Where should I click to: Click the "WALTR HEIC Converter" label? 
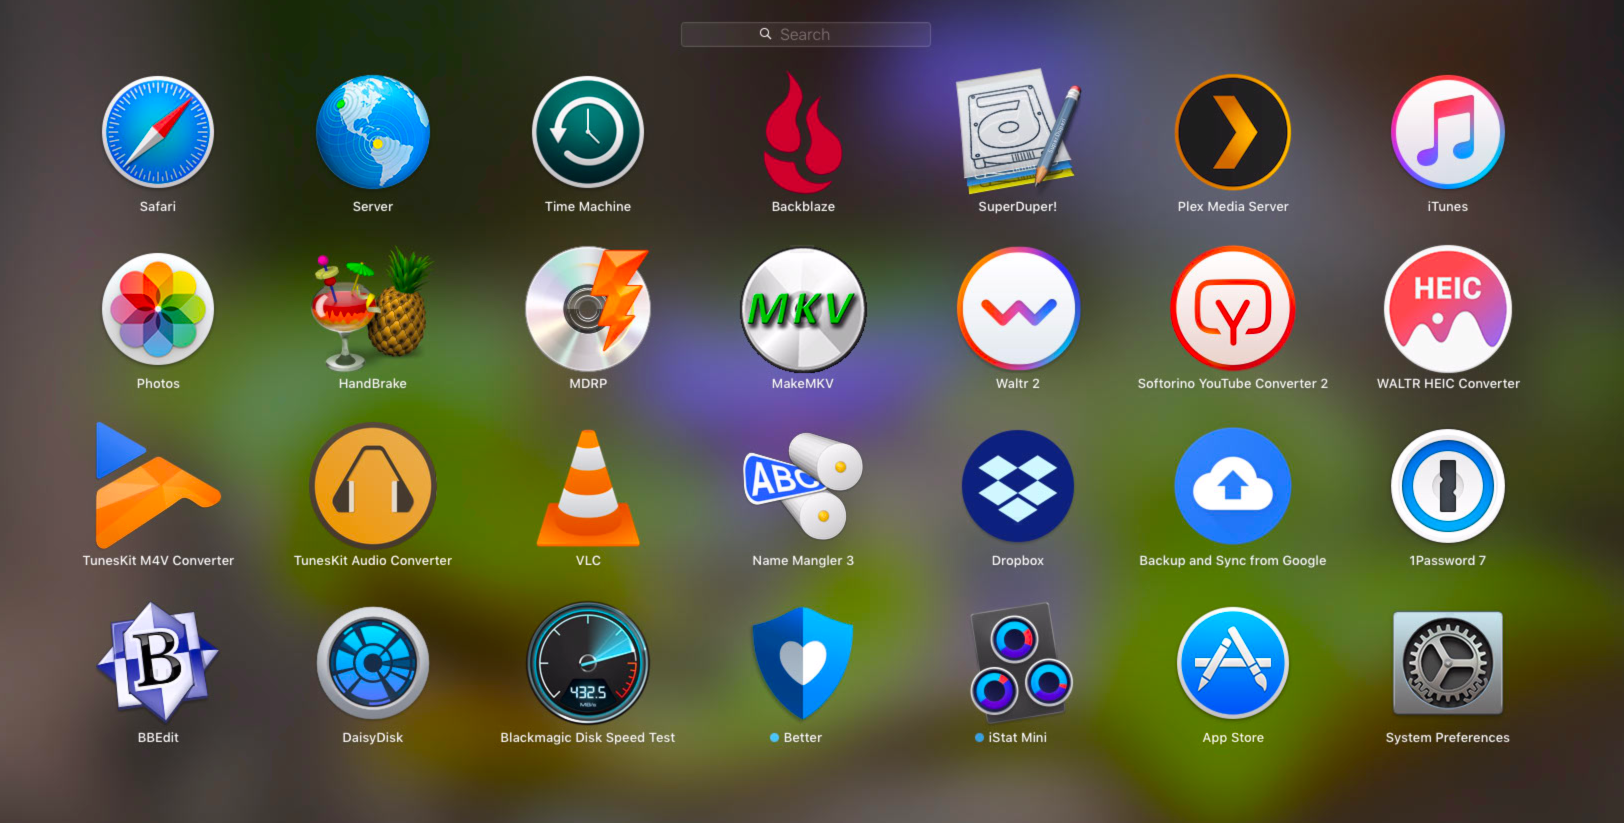coord(1448,384)
